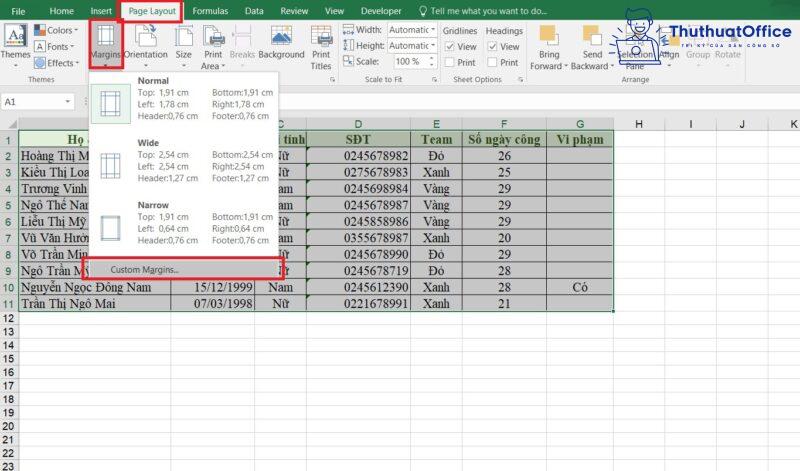Select column G header
This screenshot has width=800, height=471.
click(x=580, y=124)
